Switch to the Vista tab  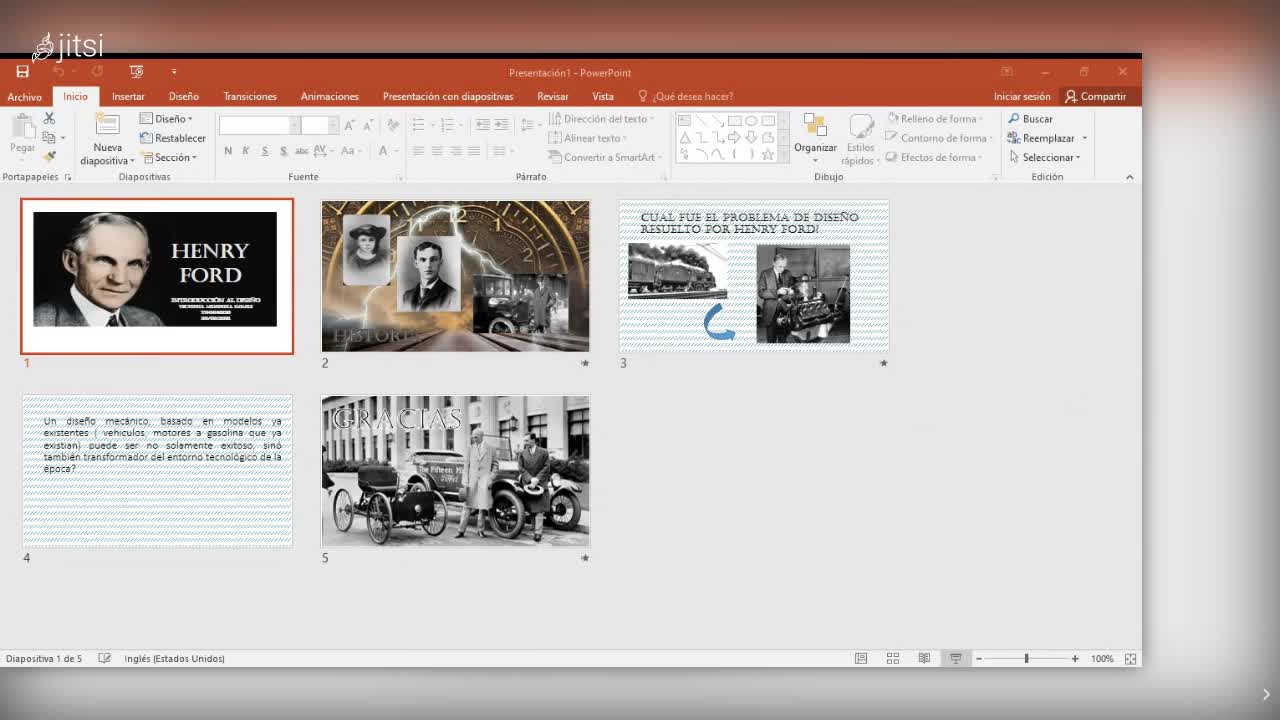tap(603, 96)
